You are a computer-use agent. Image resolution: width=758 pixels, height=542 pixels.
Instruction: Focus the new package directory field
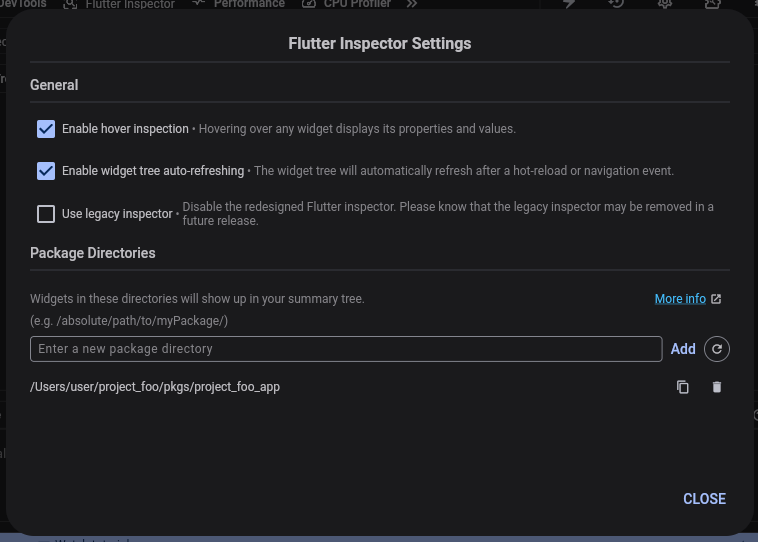point(346,349)
